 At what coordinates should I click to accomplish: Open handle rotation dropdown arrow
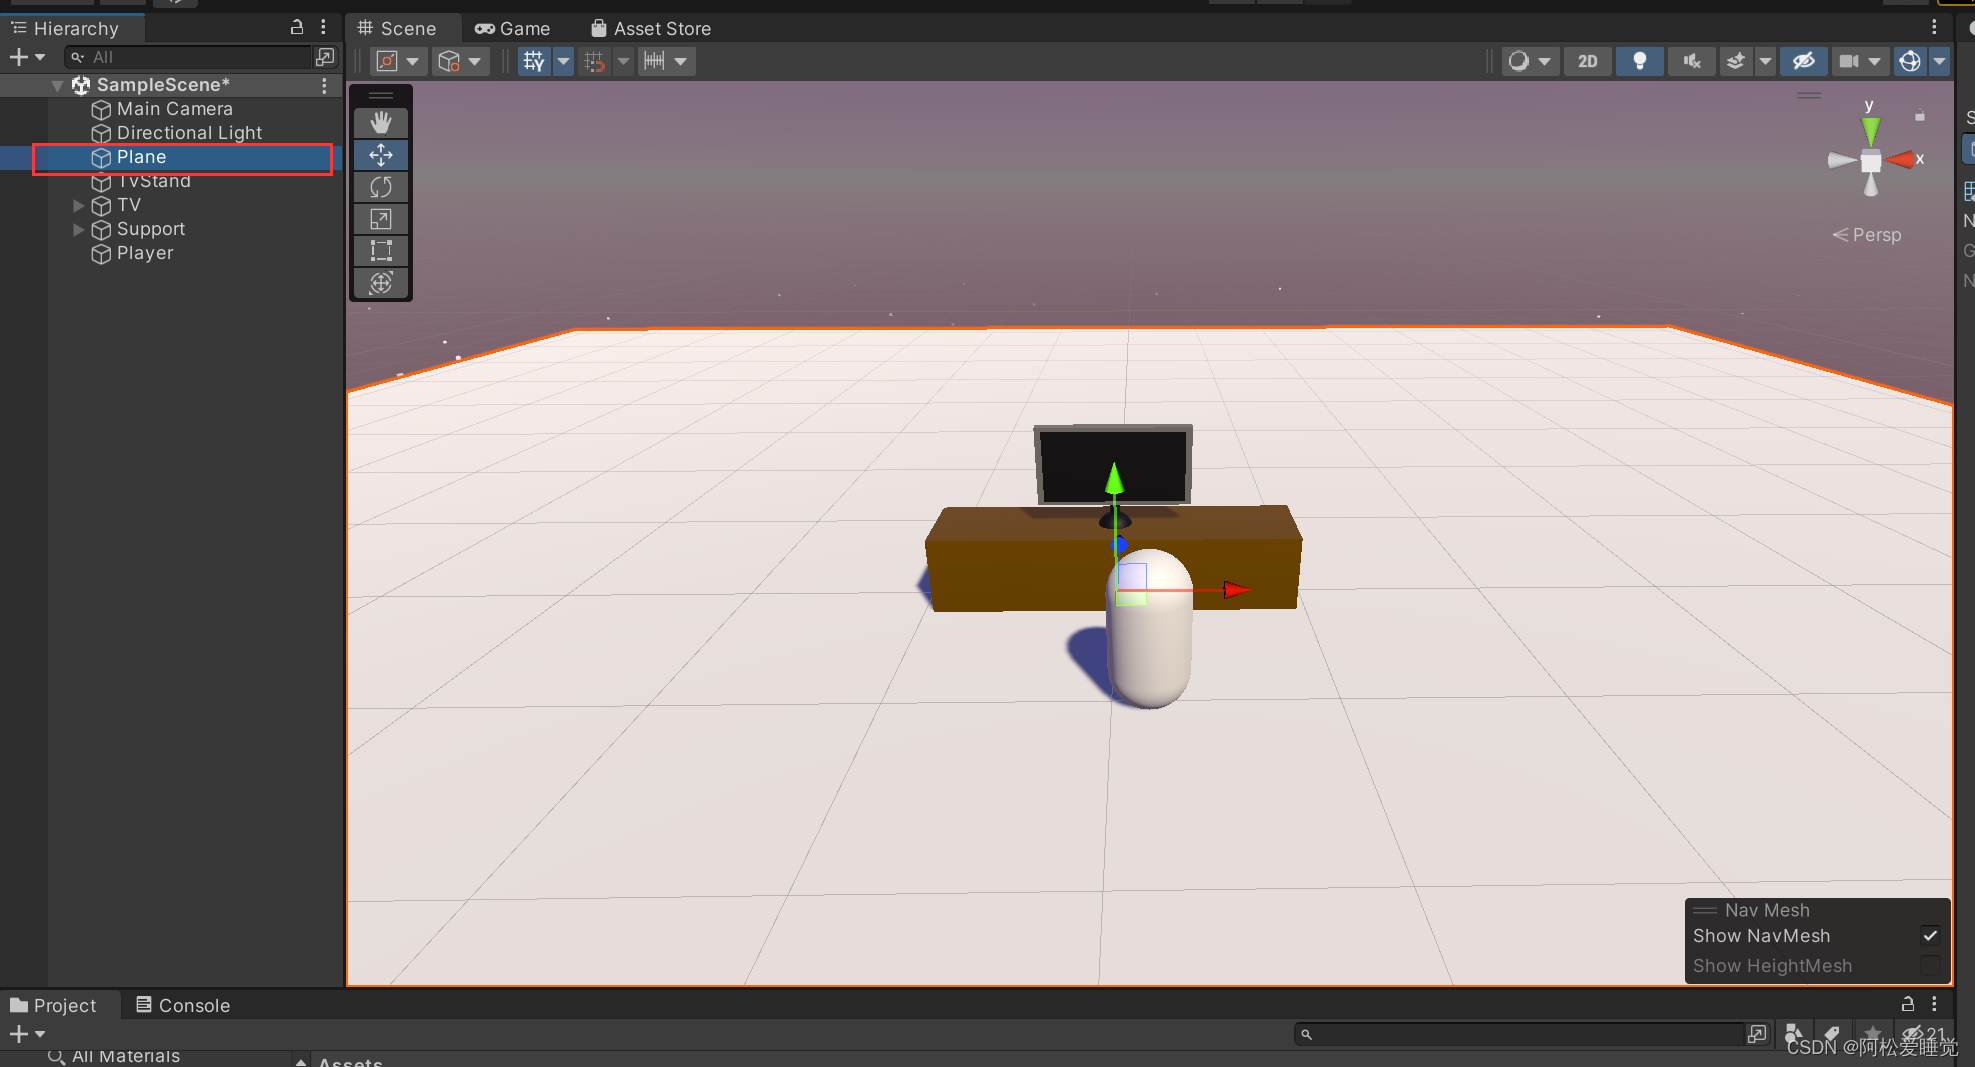click(x=475, y=61)
